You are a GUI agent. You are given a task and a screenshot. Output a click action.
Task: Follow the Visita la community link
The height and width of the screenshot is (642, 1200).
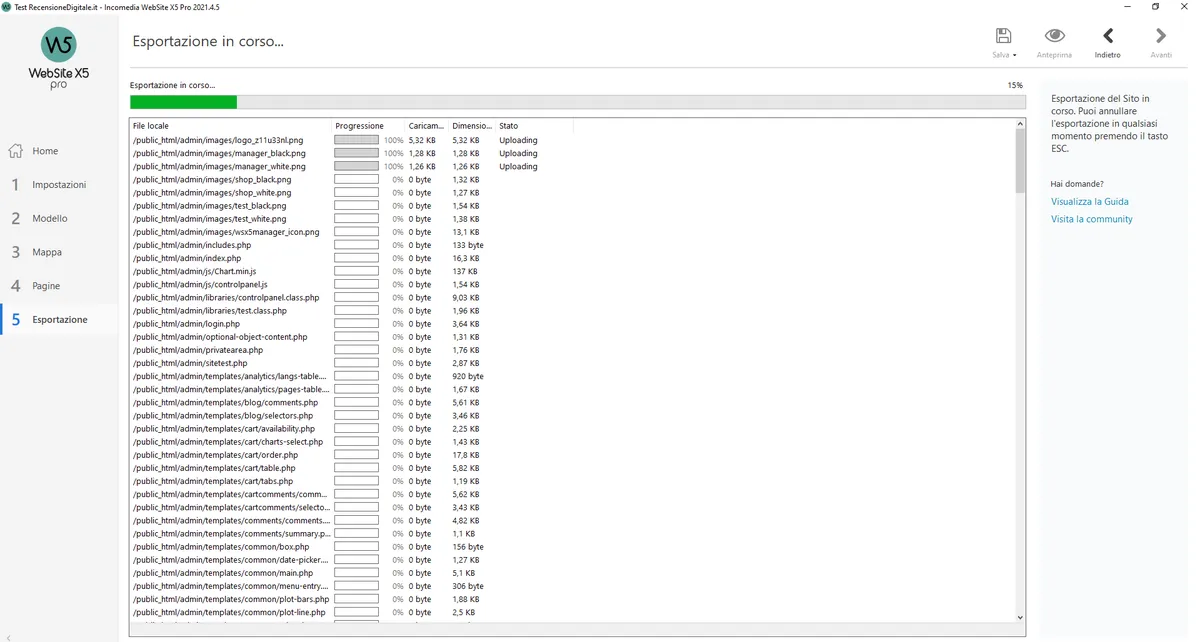[1091, 219]
